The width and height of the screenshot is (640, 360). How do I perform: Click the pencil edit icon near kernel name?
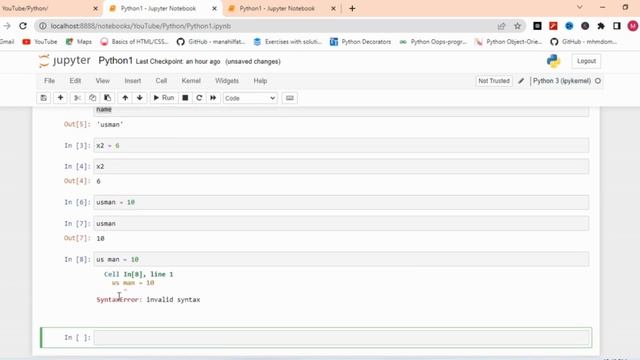coord(521,81)
